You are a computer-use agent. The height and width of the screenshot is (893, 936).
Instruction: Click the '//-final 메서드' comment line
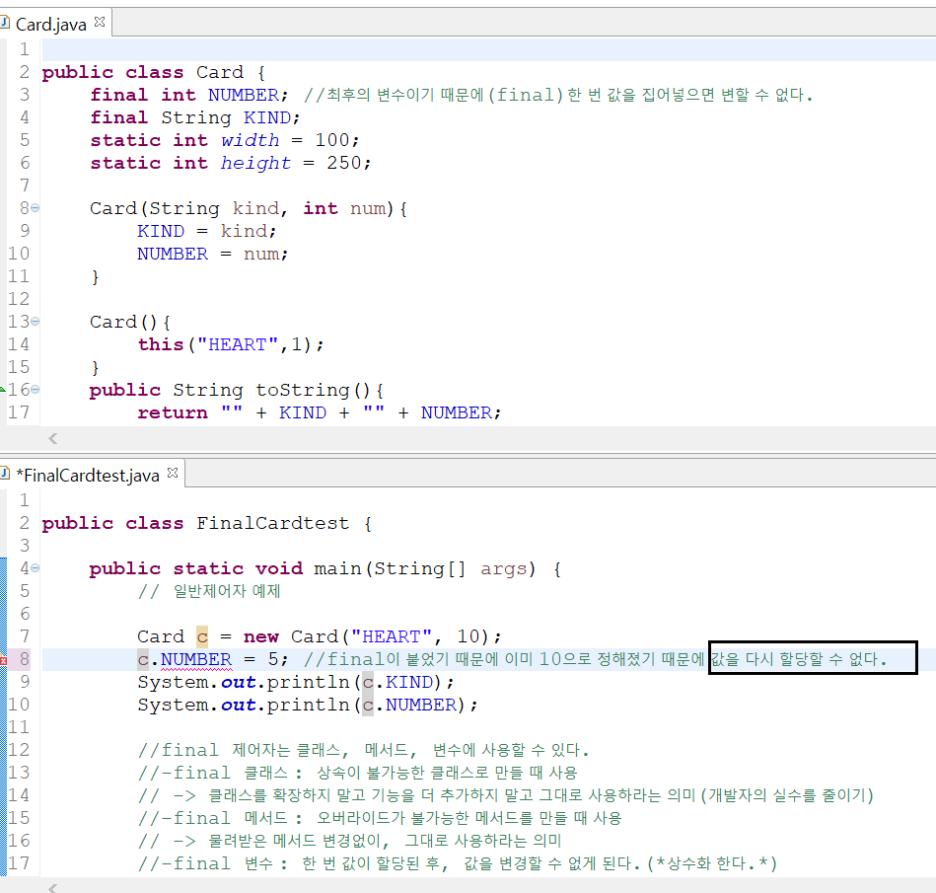pos(380,818)
